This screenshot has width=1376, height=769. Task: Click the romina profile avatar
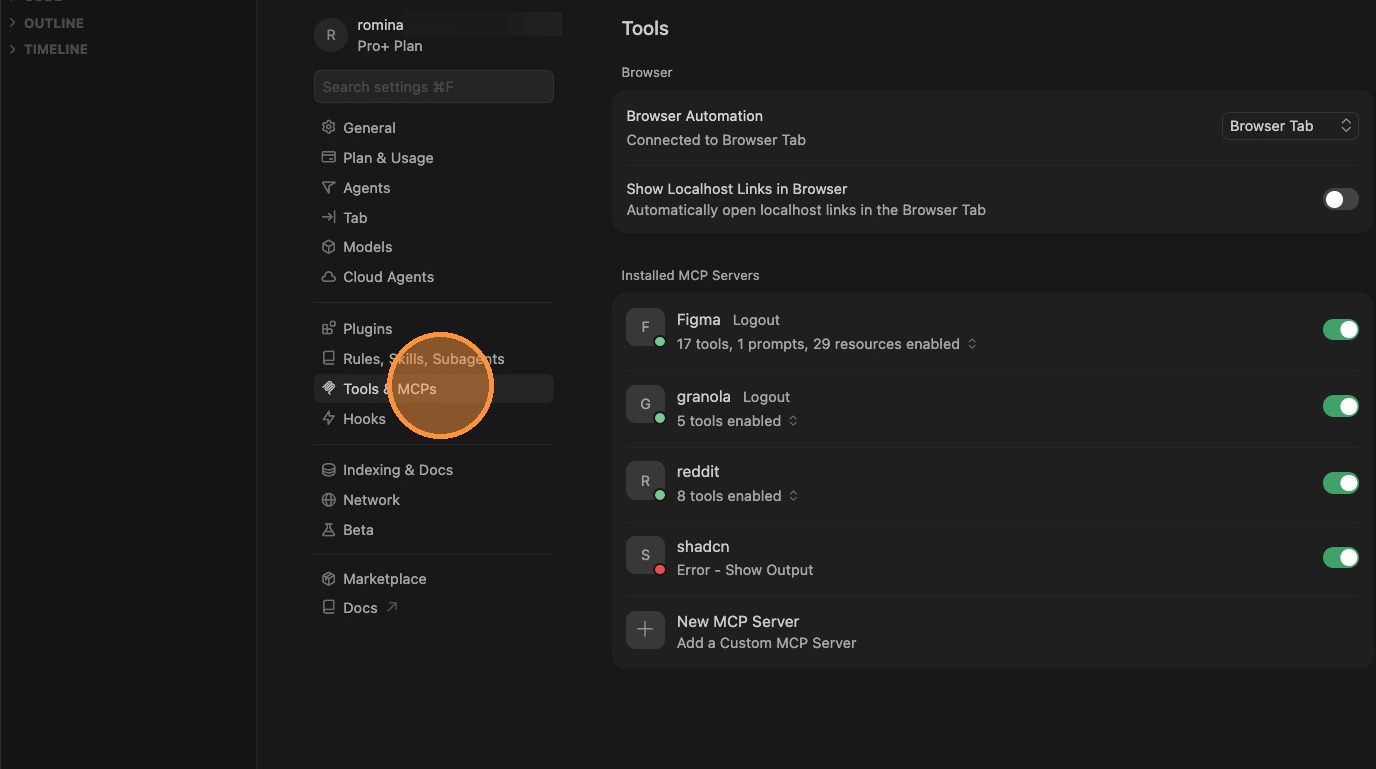click(331, 35)
